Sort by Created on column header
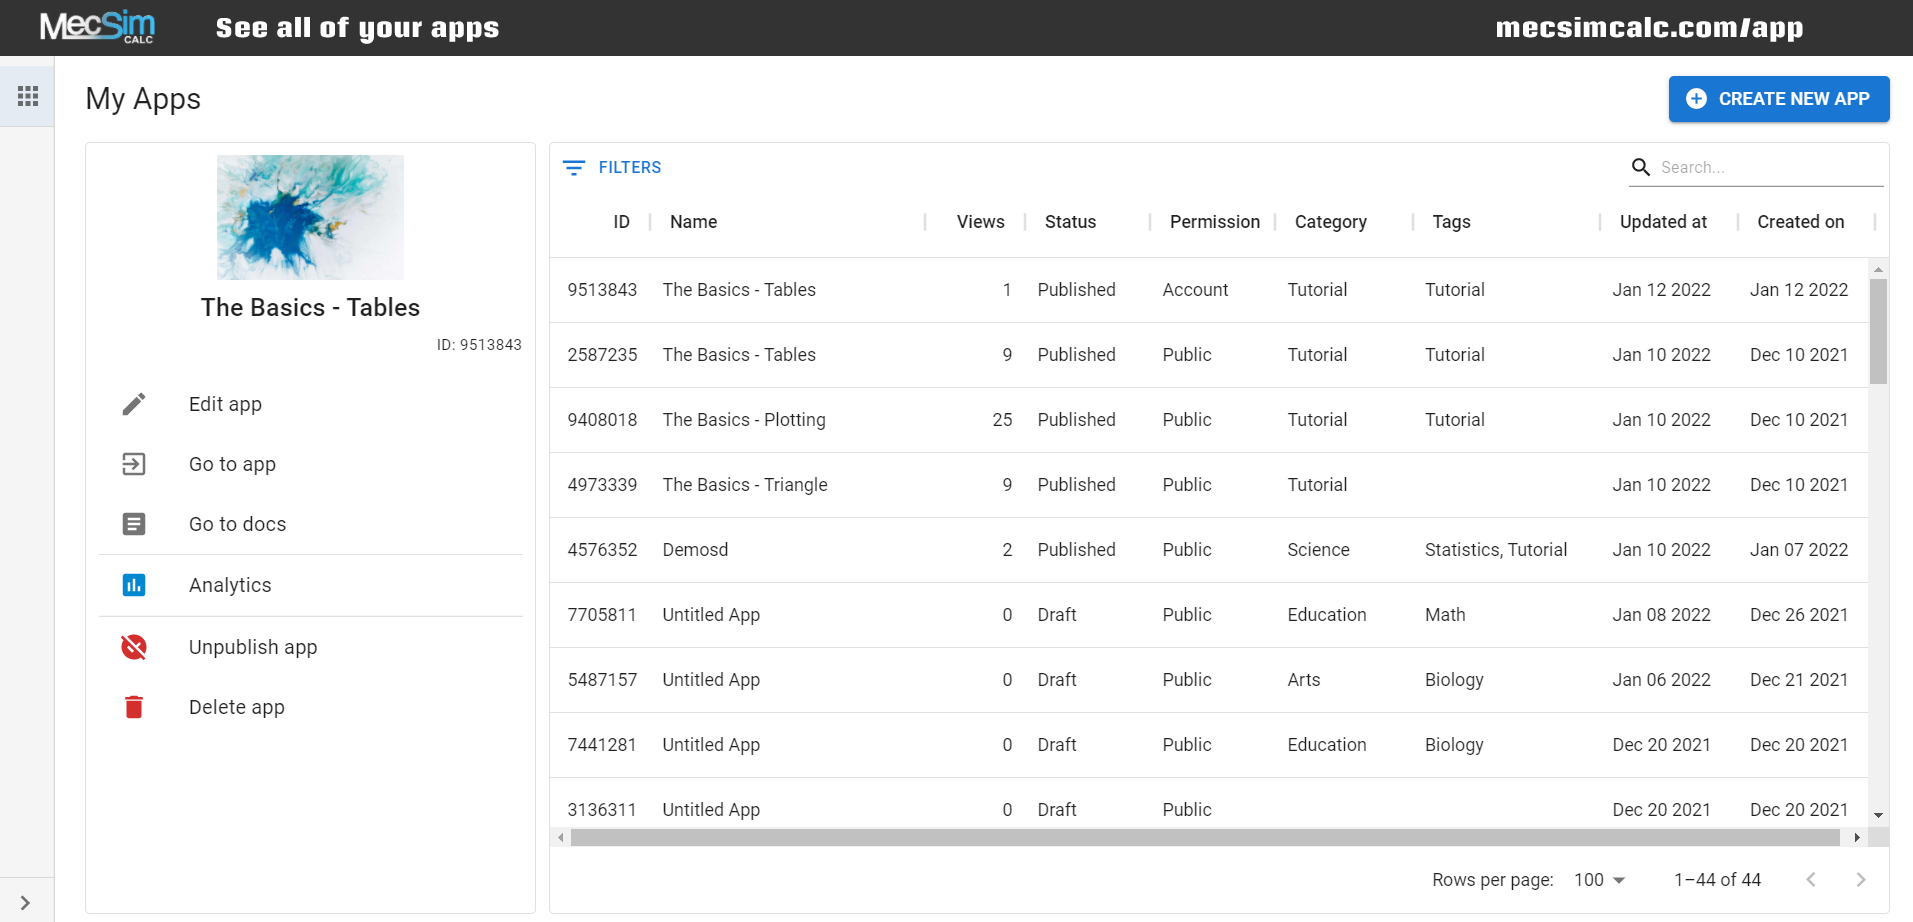 (x=1800, y=222)
